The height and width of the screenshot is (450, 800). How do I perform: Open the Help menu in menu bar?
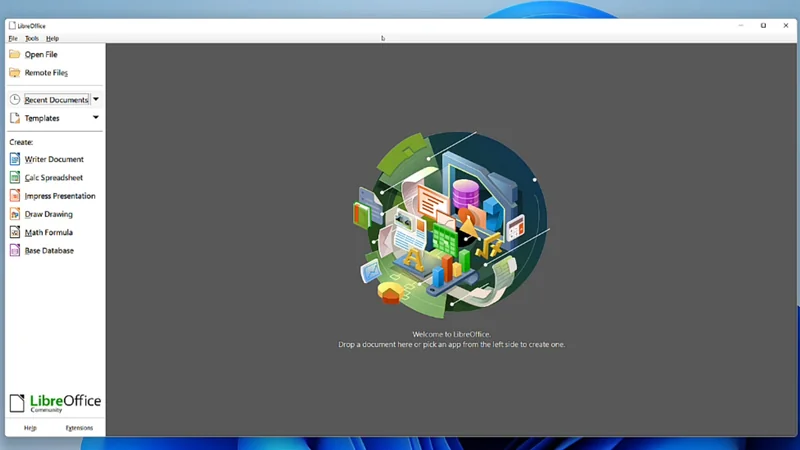coord(53,38)
